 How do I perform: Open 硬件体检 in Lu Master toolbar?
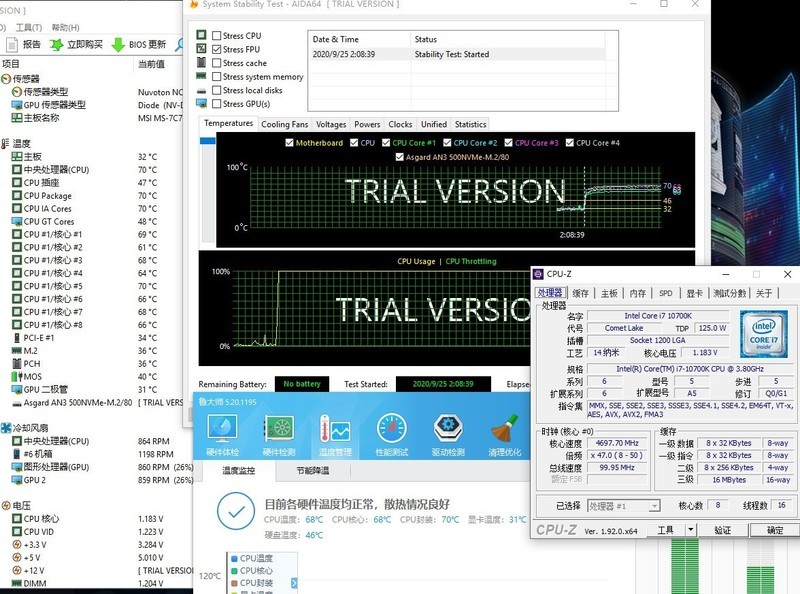tap(222, 429)
